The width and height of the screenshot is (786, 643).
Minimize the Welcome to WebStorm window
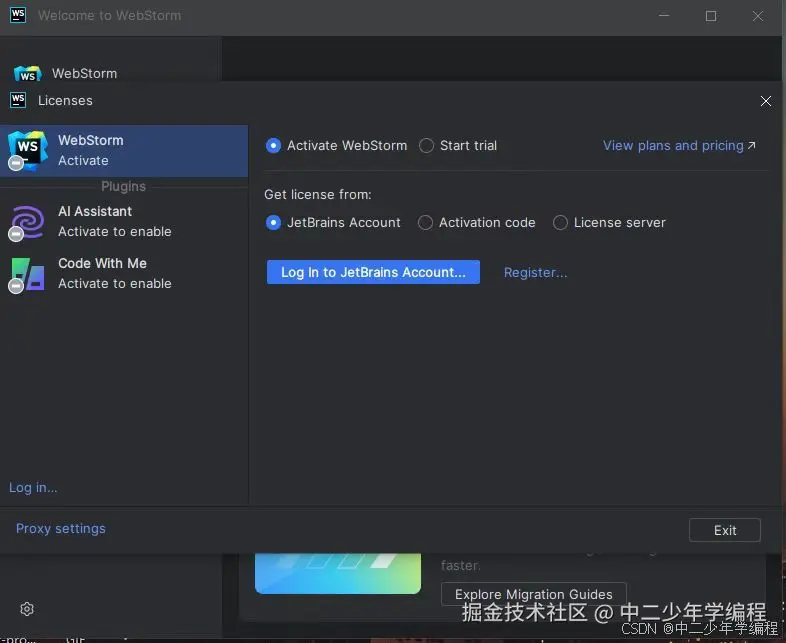click(664, 16)
